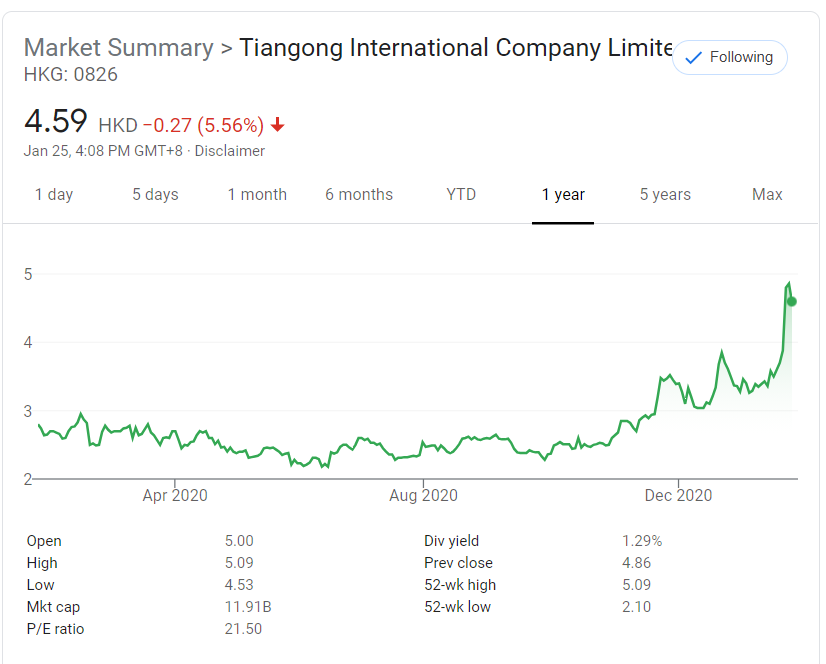Click the Open value 5.00
The height and width of the screenshot is (664, 826).
tap(239, 541)
